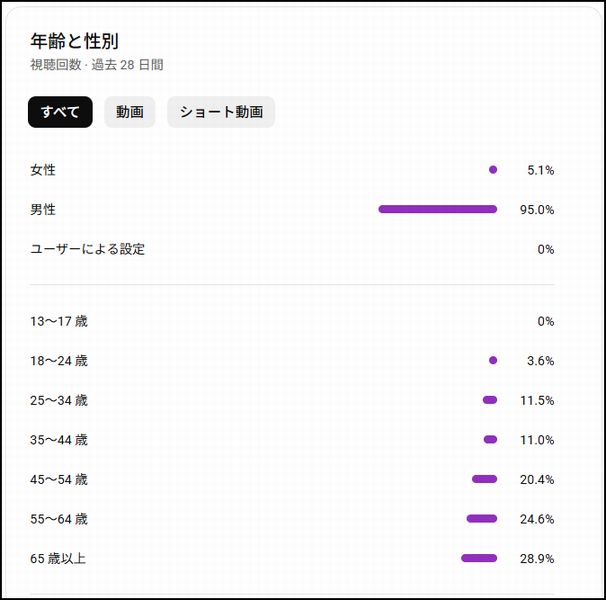Viewport: 606px width, 600px height.
Task: Click the 25〜34 歳 purple bar
Action: [x=490, y=400]
